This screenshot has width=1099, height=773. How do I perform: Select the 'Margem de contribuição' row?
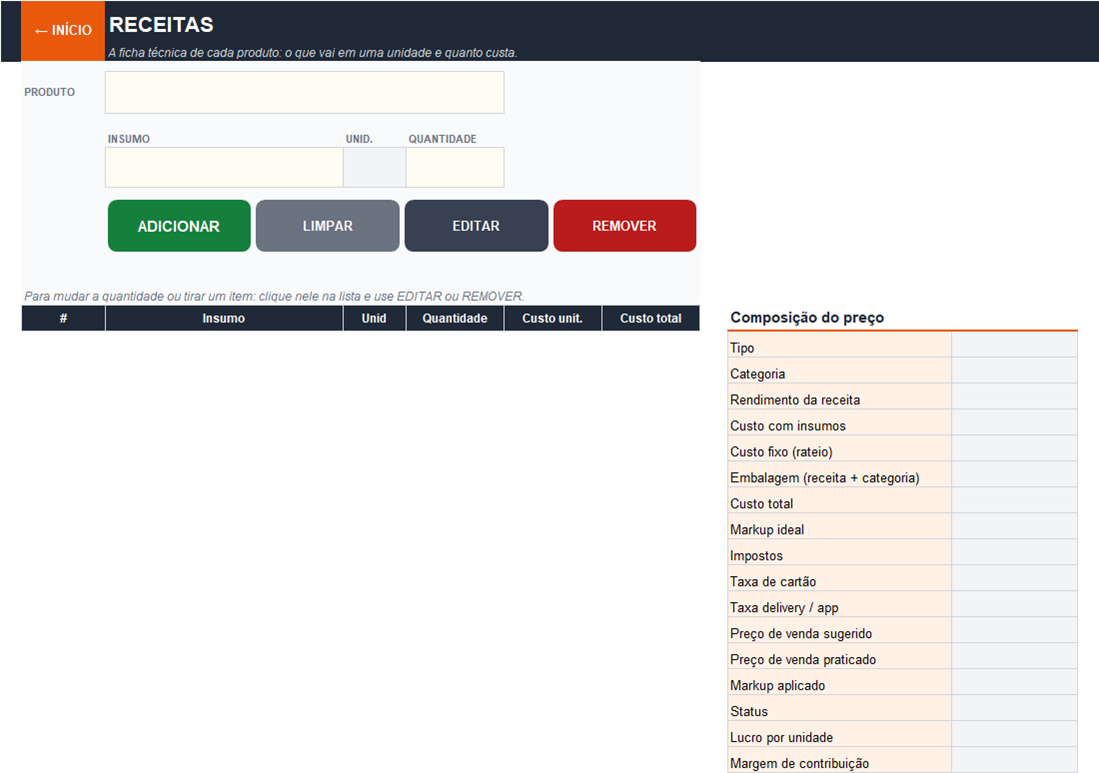click(902, 762)
